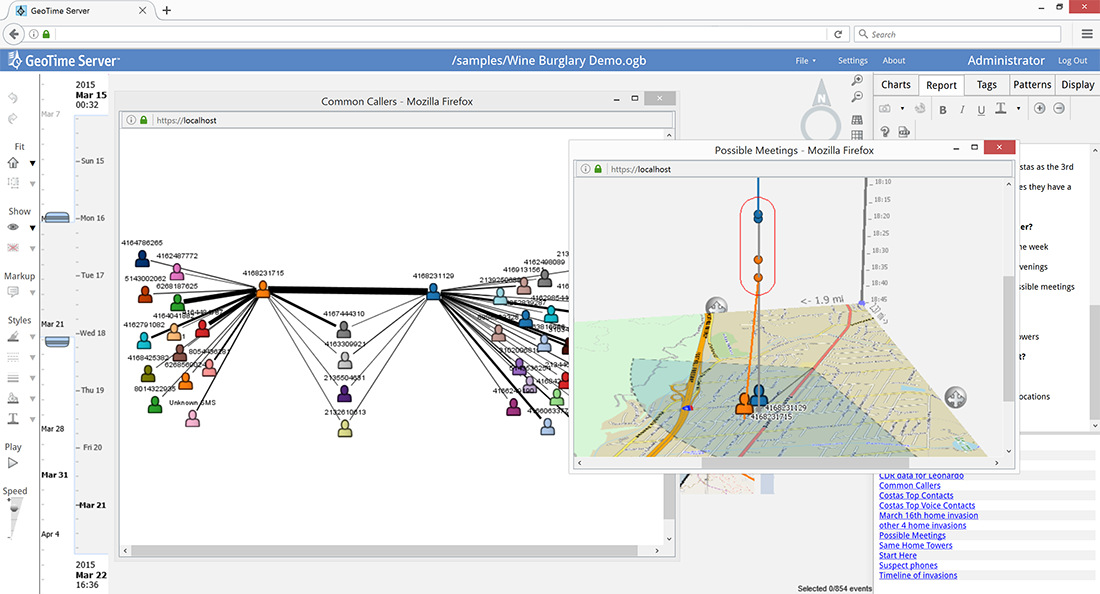Click the minus circle icon in Report toolbar
Screen dimensions: 1100x594
pyautogui.click(x=1059, y=108)
